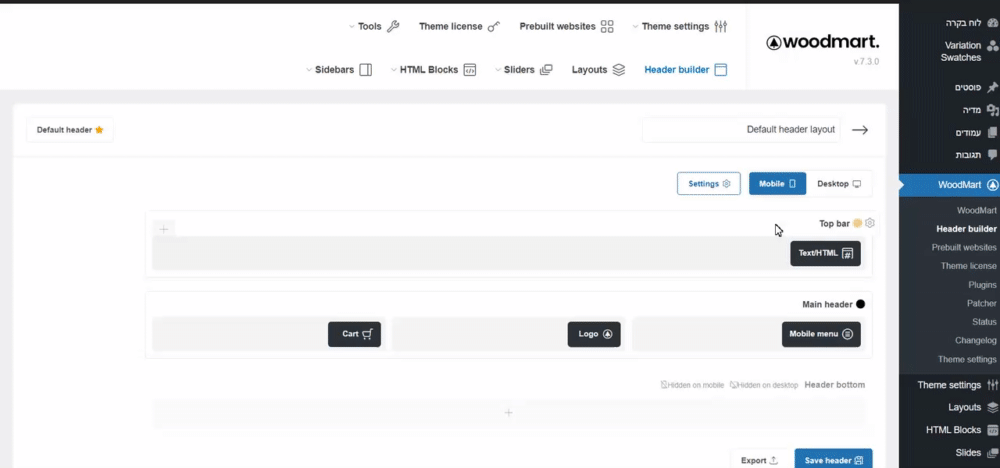Open Status in sidebar submenu
This screenshot has height=468, width=1000.
click(x=985, y=322)
